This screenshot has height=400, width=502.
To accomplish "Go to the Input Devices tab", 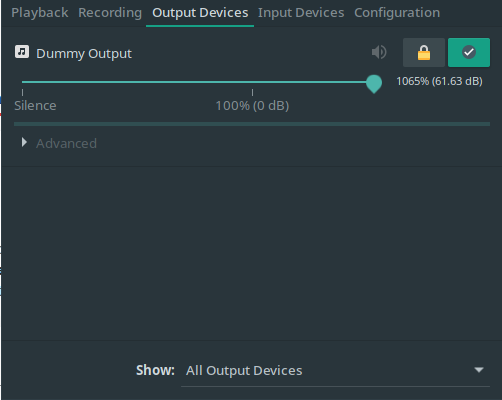I will click(x=301, y=13).
